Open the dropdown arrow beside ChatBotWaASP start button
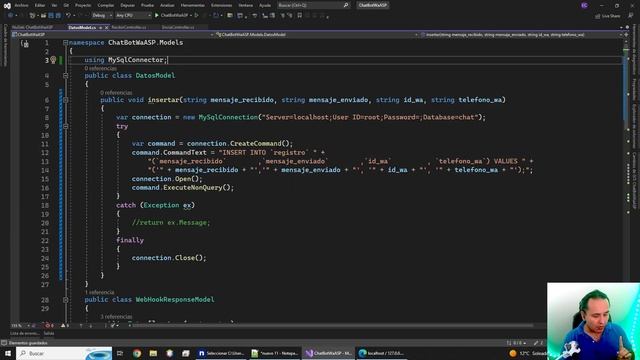The width and height of the screenshot is (640, 360). 191,16
